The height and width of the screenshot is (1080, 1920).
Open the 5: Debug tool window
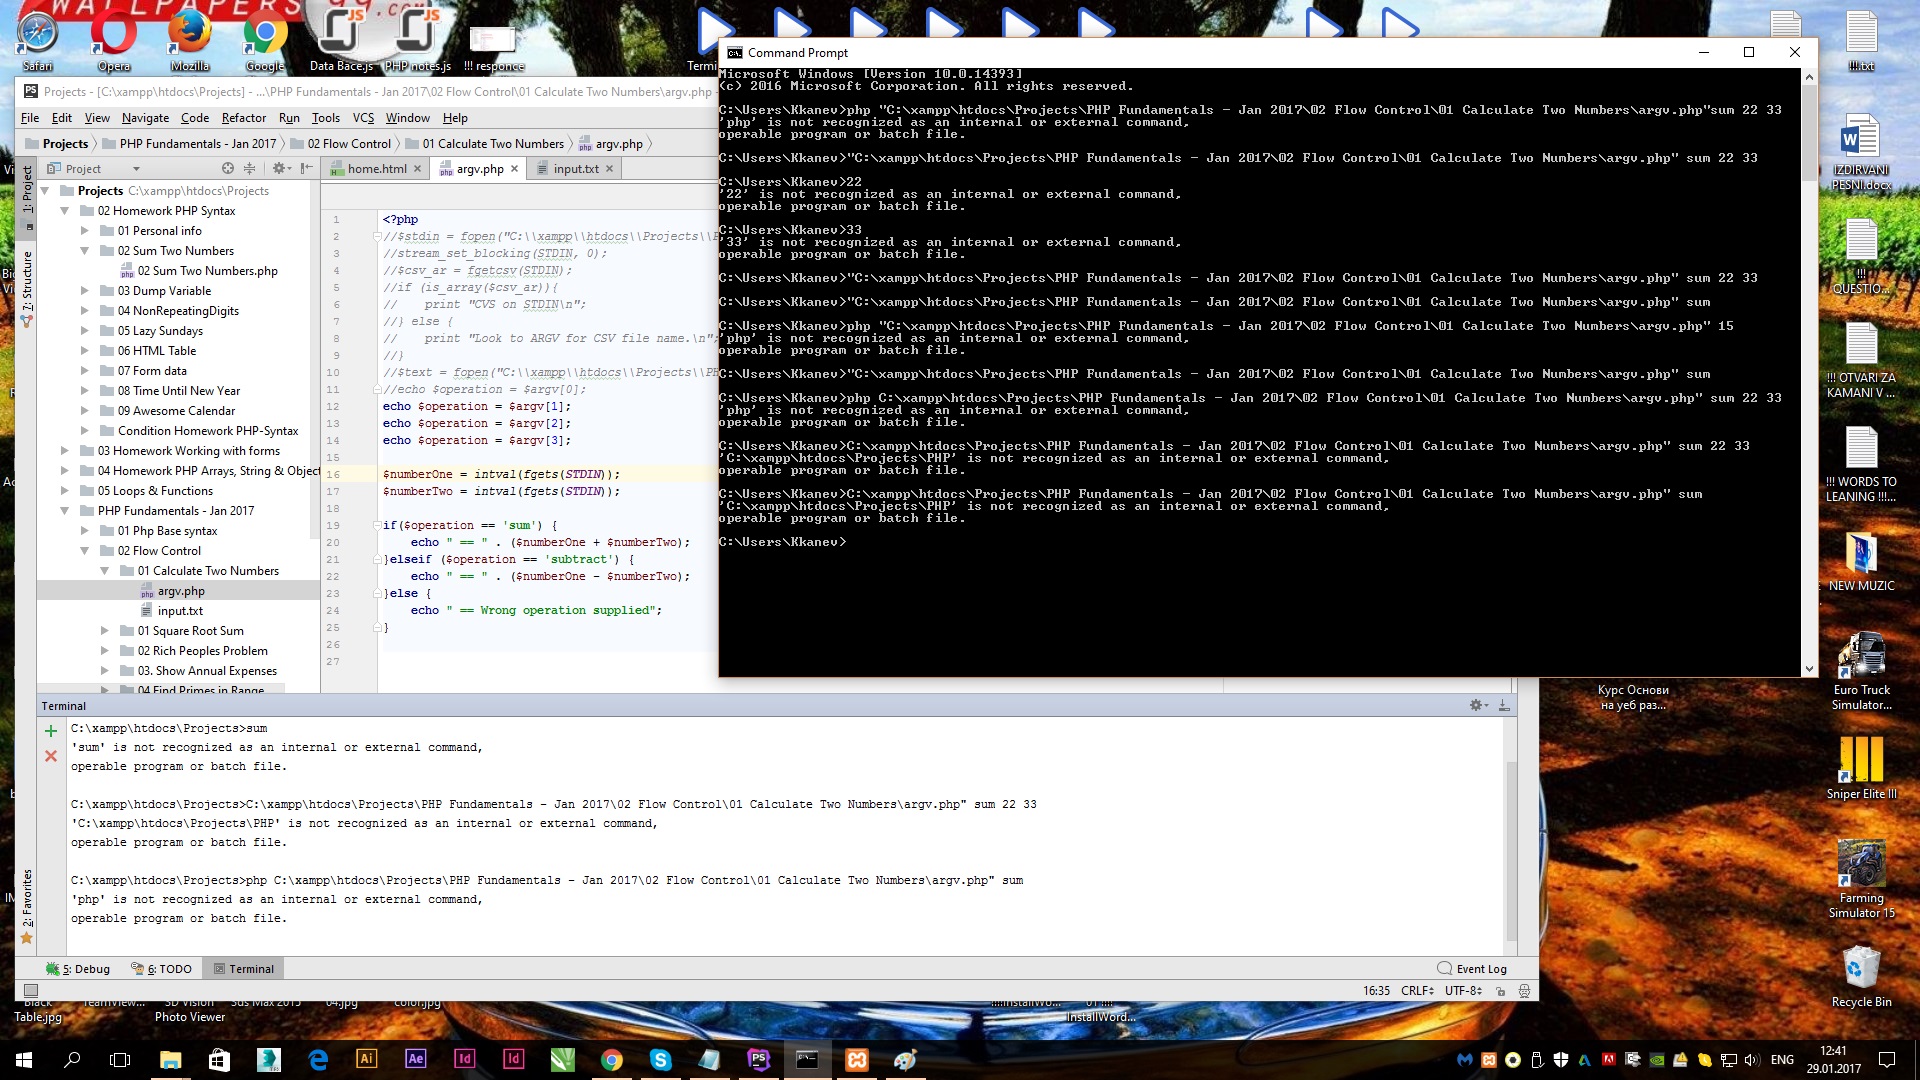click(78, 969)
